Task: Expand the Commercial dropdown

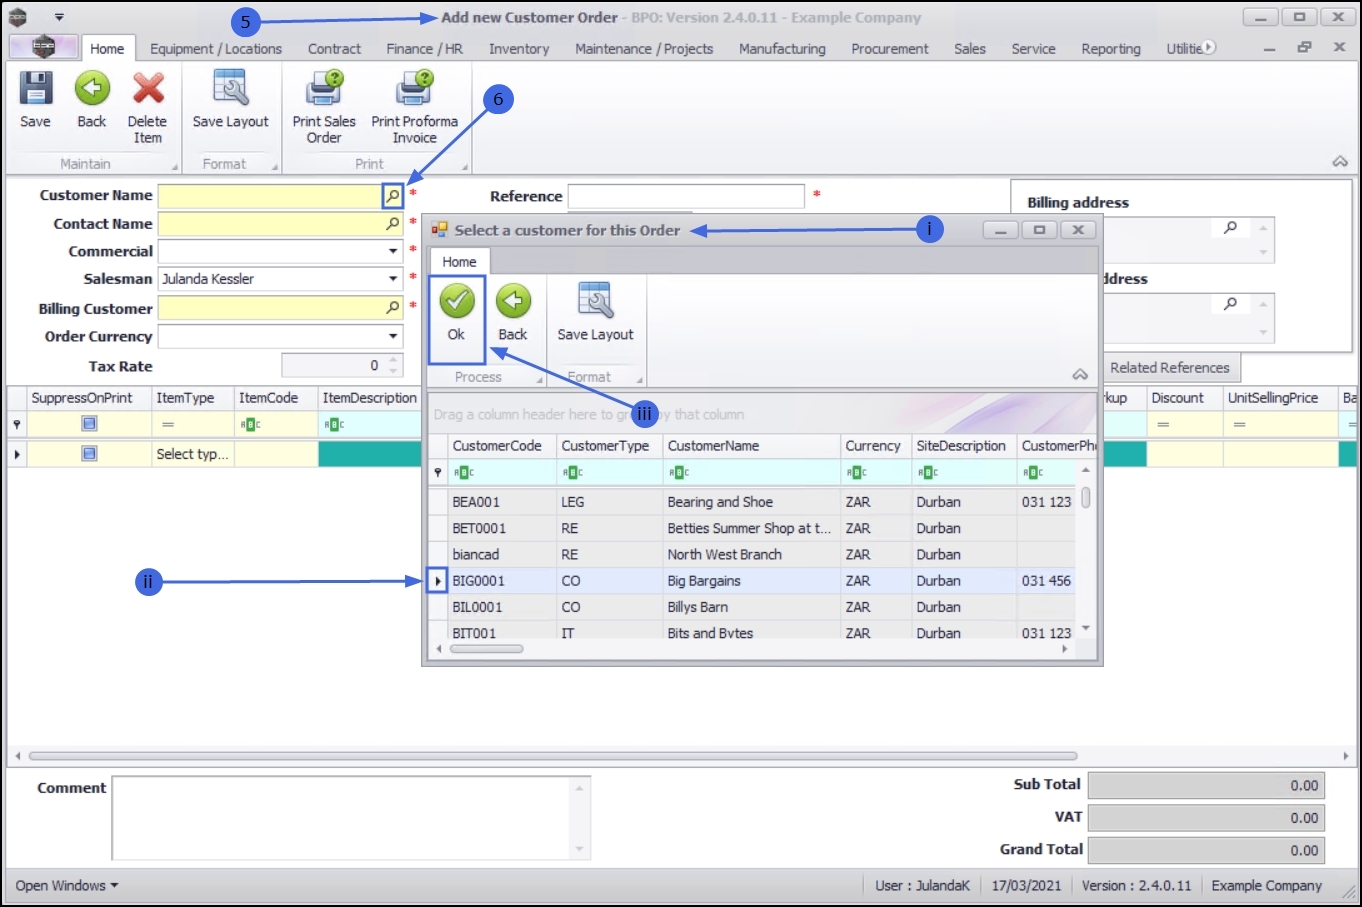Action: 393,252
